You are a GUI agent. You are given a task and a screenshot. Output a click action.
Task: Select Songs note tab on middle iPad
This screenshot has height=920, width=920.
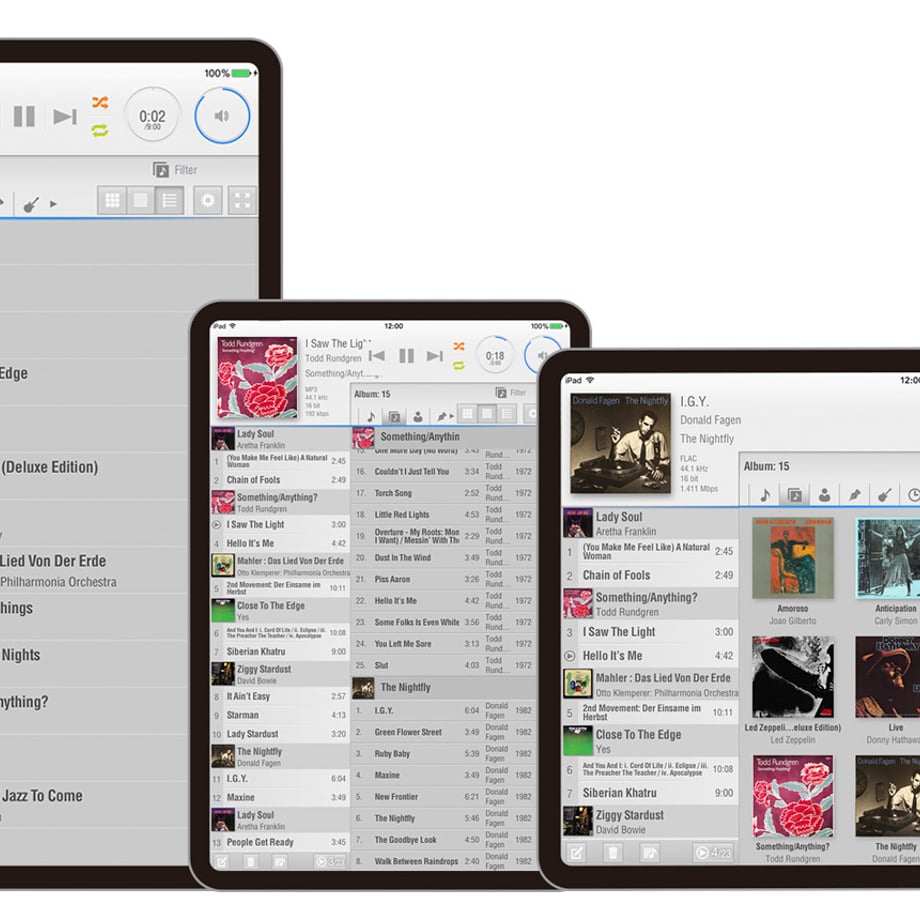371,417
